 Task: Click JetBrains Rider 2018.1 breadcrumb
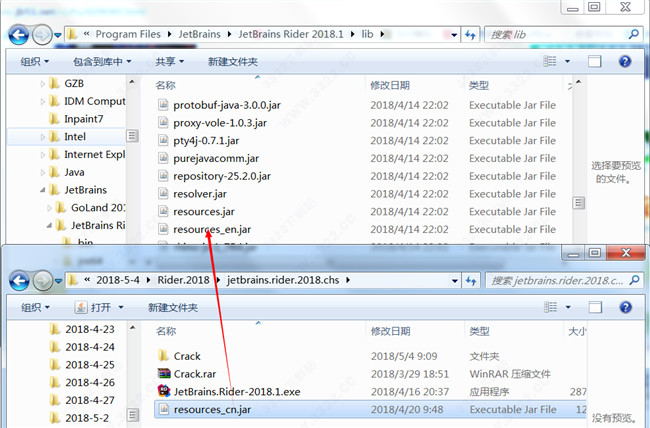click(291, 34)
